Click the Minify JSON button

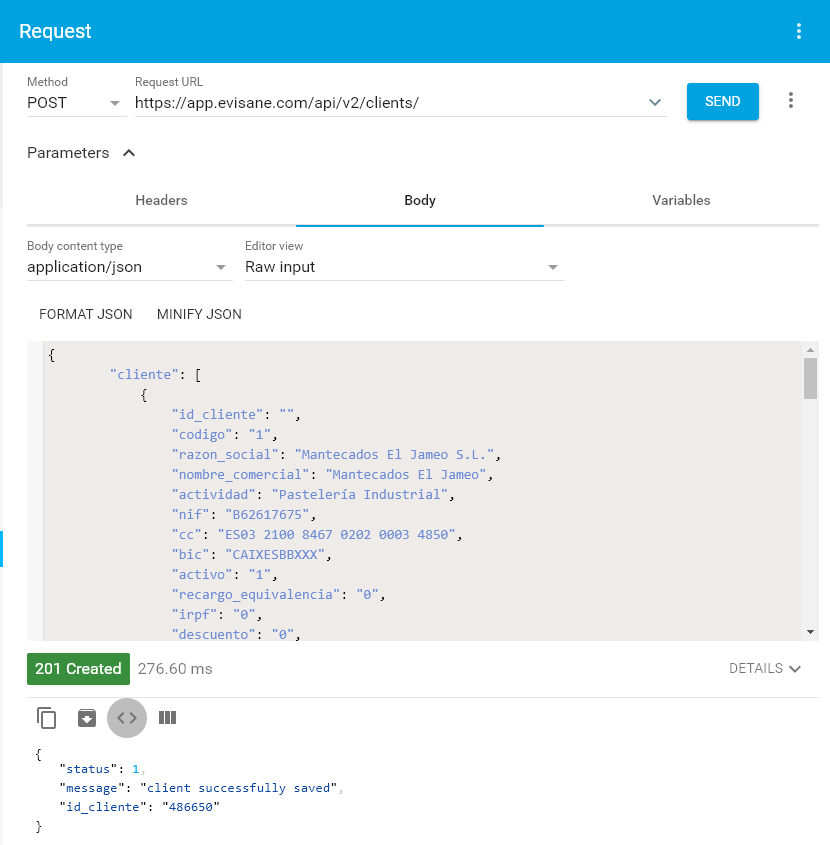(x=199, y=314)
